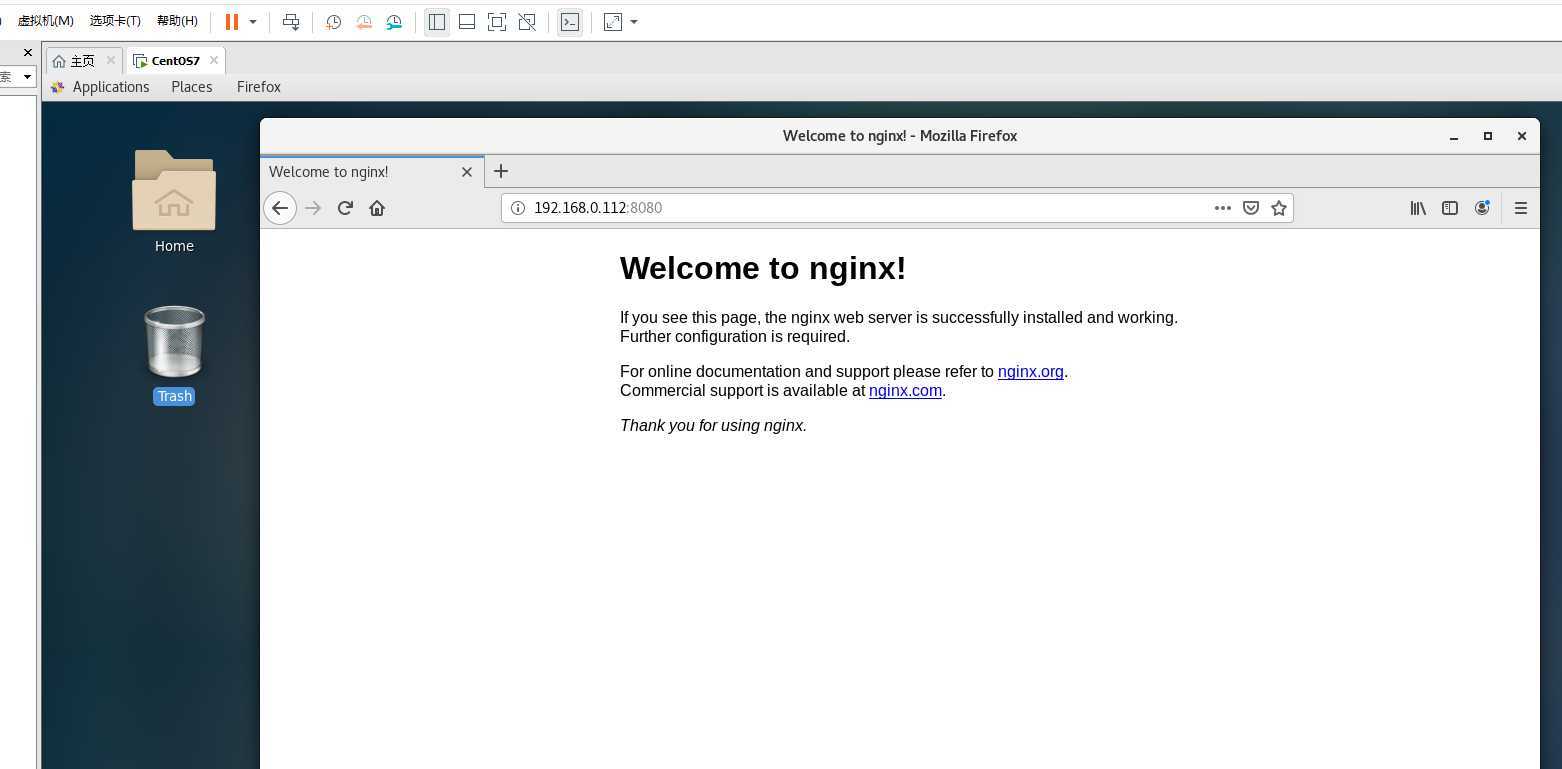The image size is (1562, 769).
Task: Send Ctrl+Alt+Del to the virtual machine
Action: [291, 22]
